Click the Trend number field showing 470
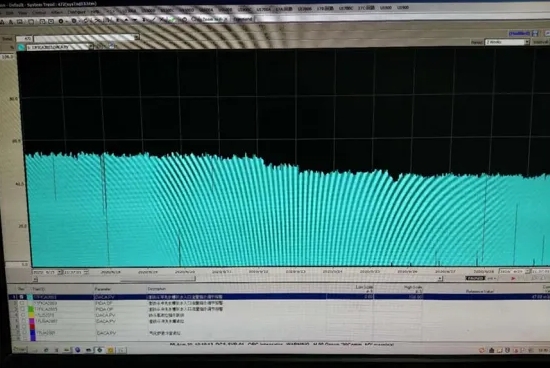 click(24, 39)
